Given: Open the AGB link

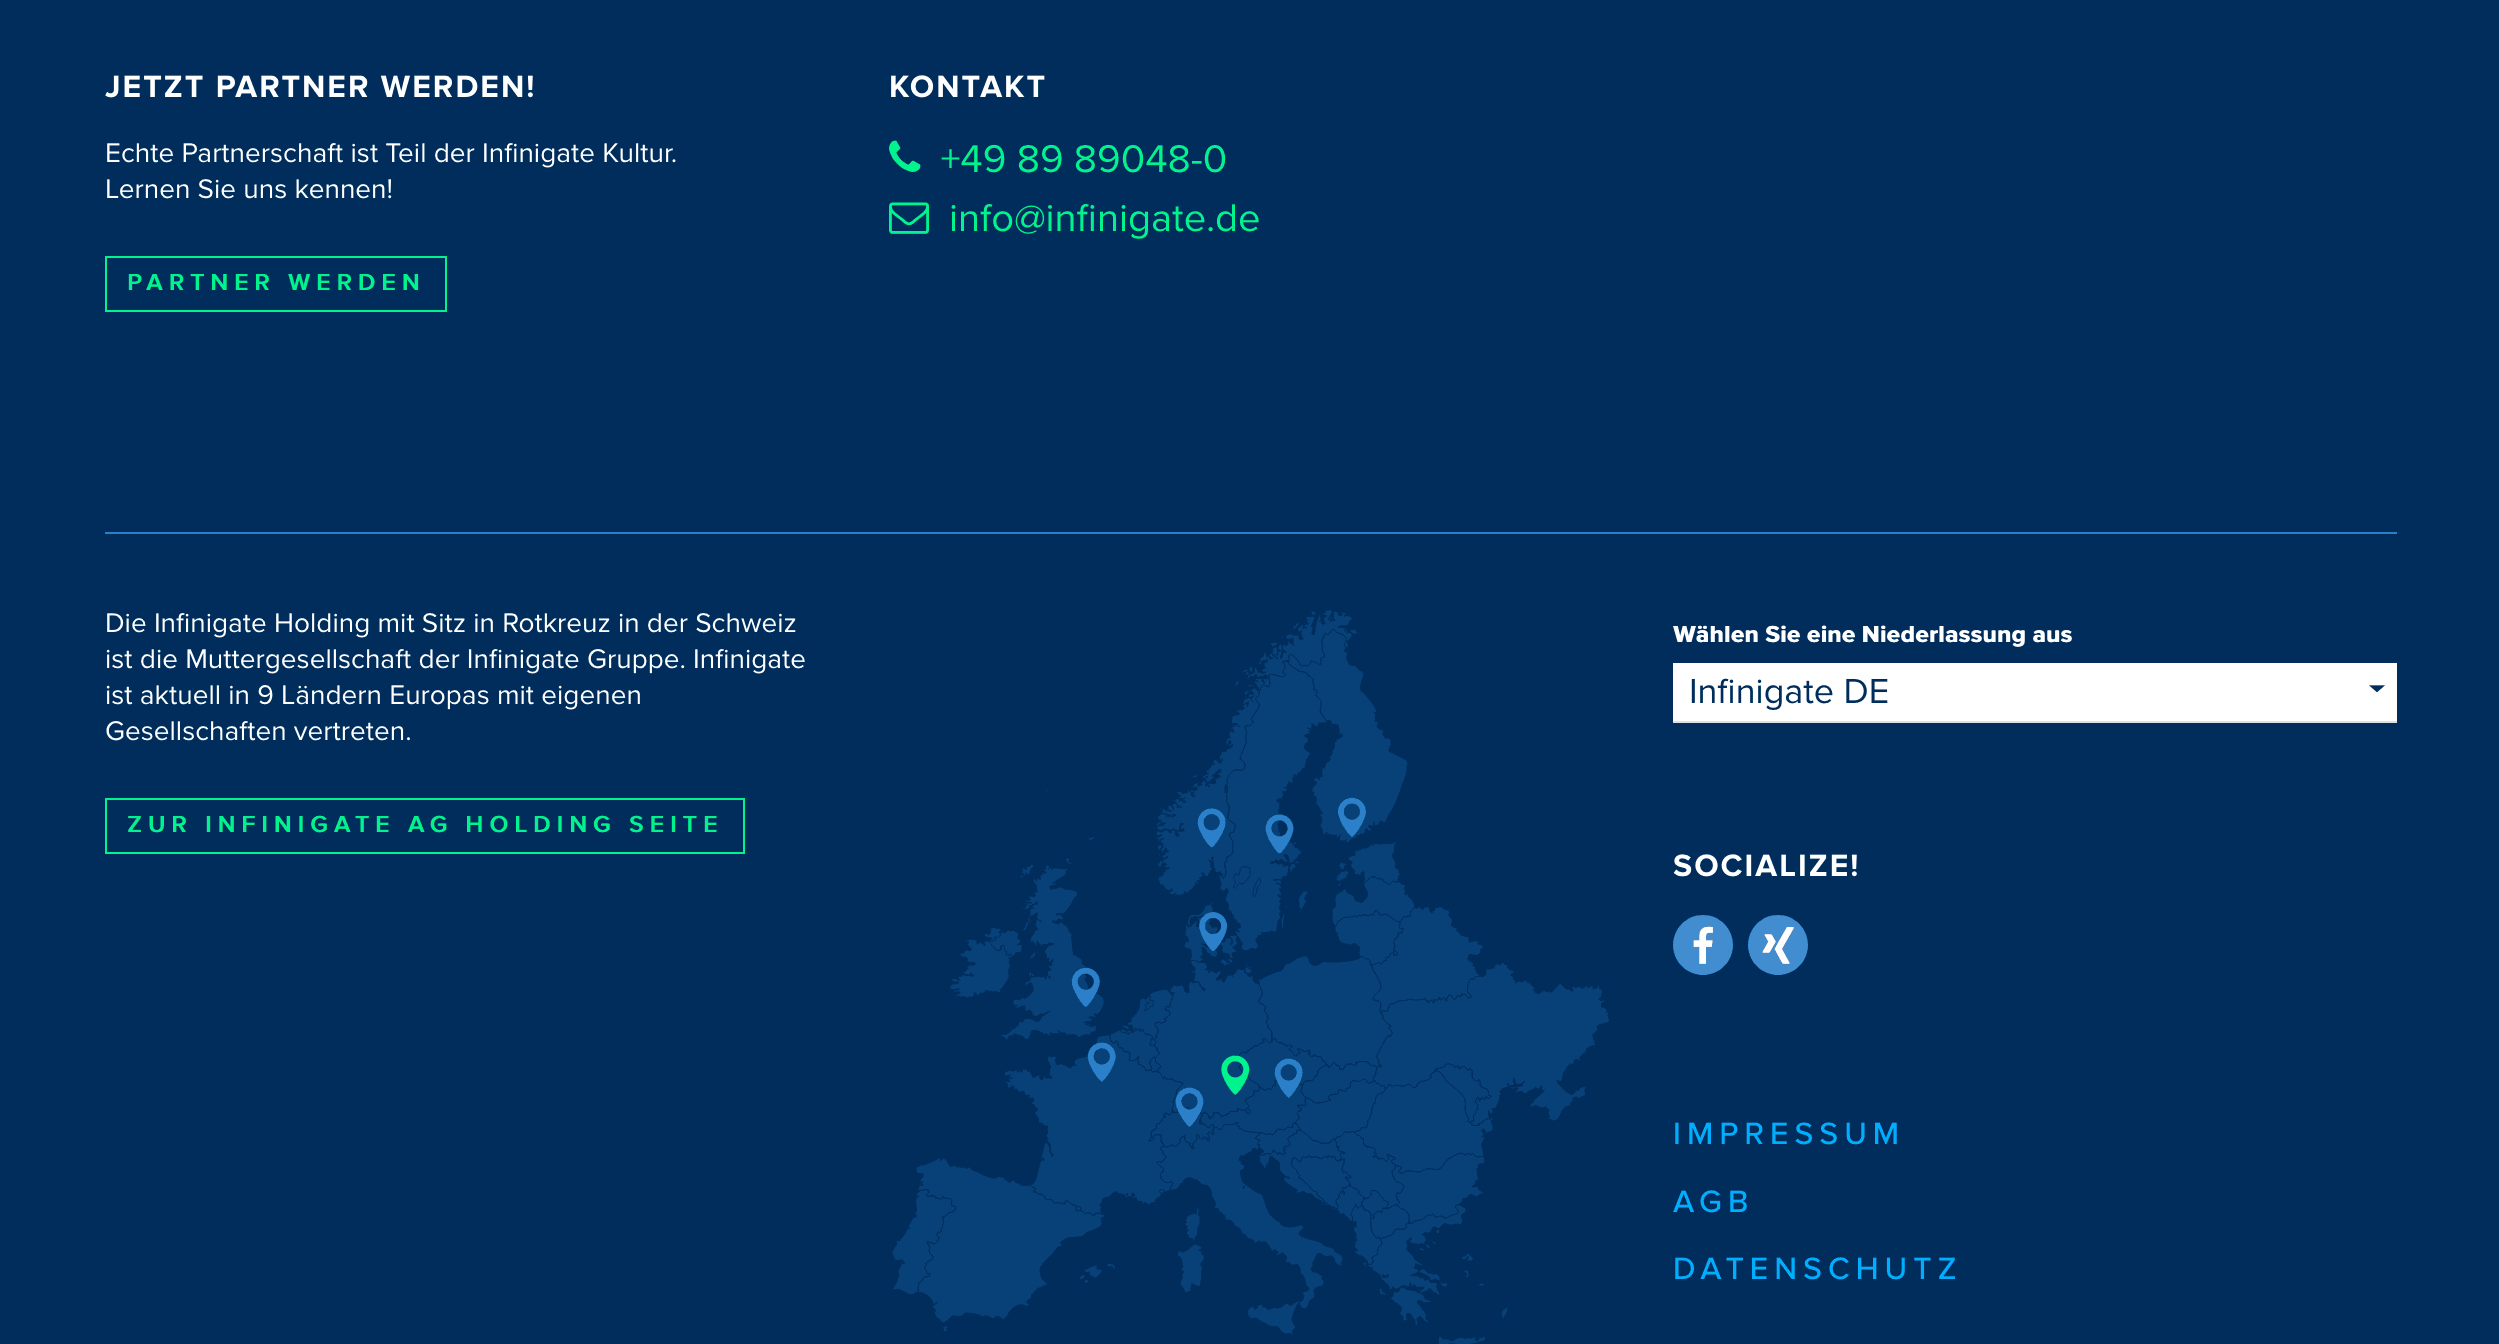Looking at the screenshot, I should coord(1712,1201).
